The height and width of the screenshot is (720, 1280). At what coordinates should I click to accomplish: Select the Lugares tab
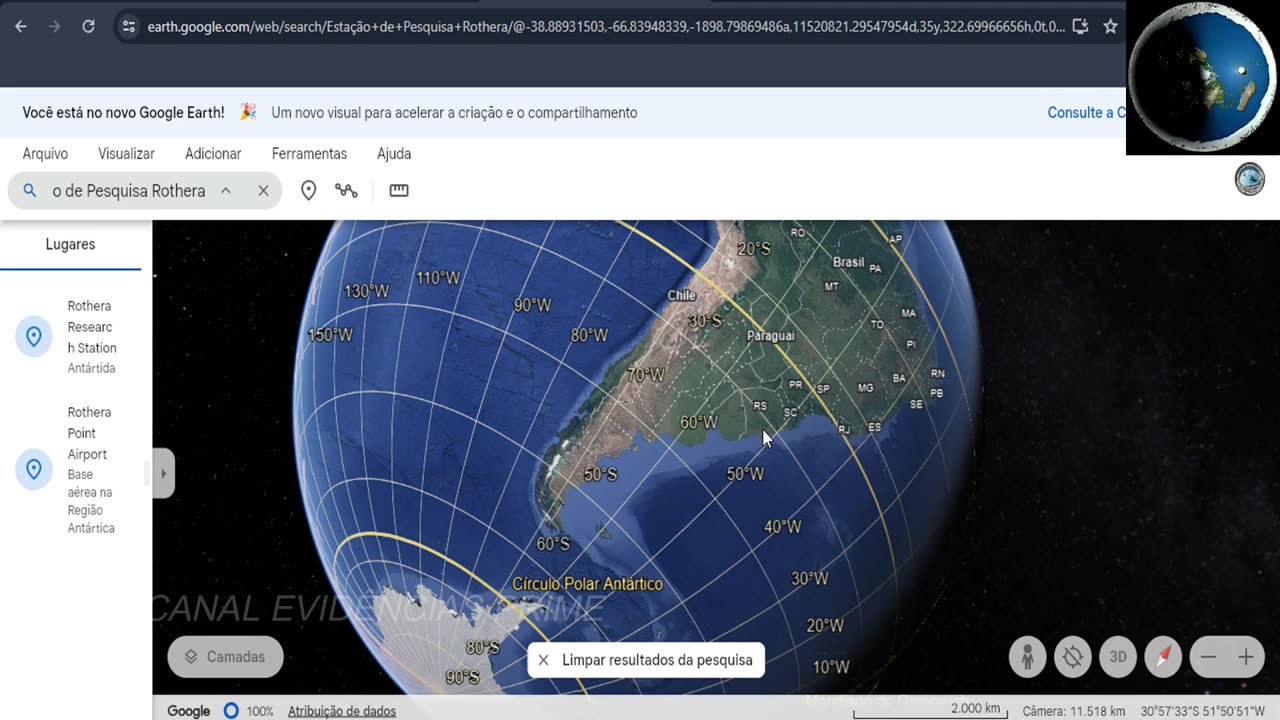point(70,244)
